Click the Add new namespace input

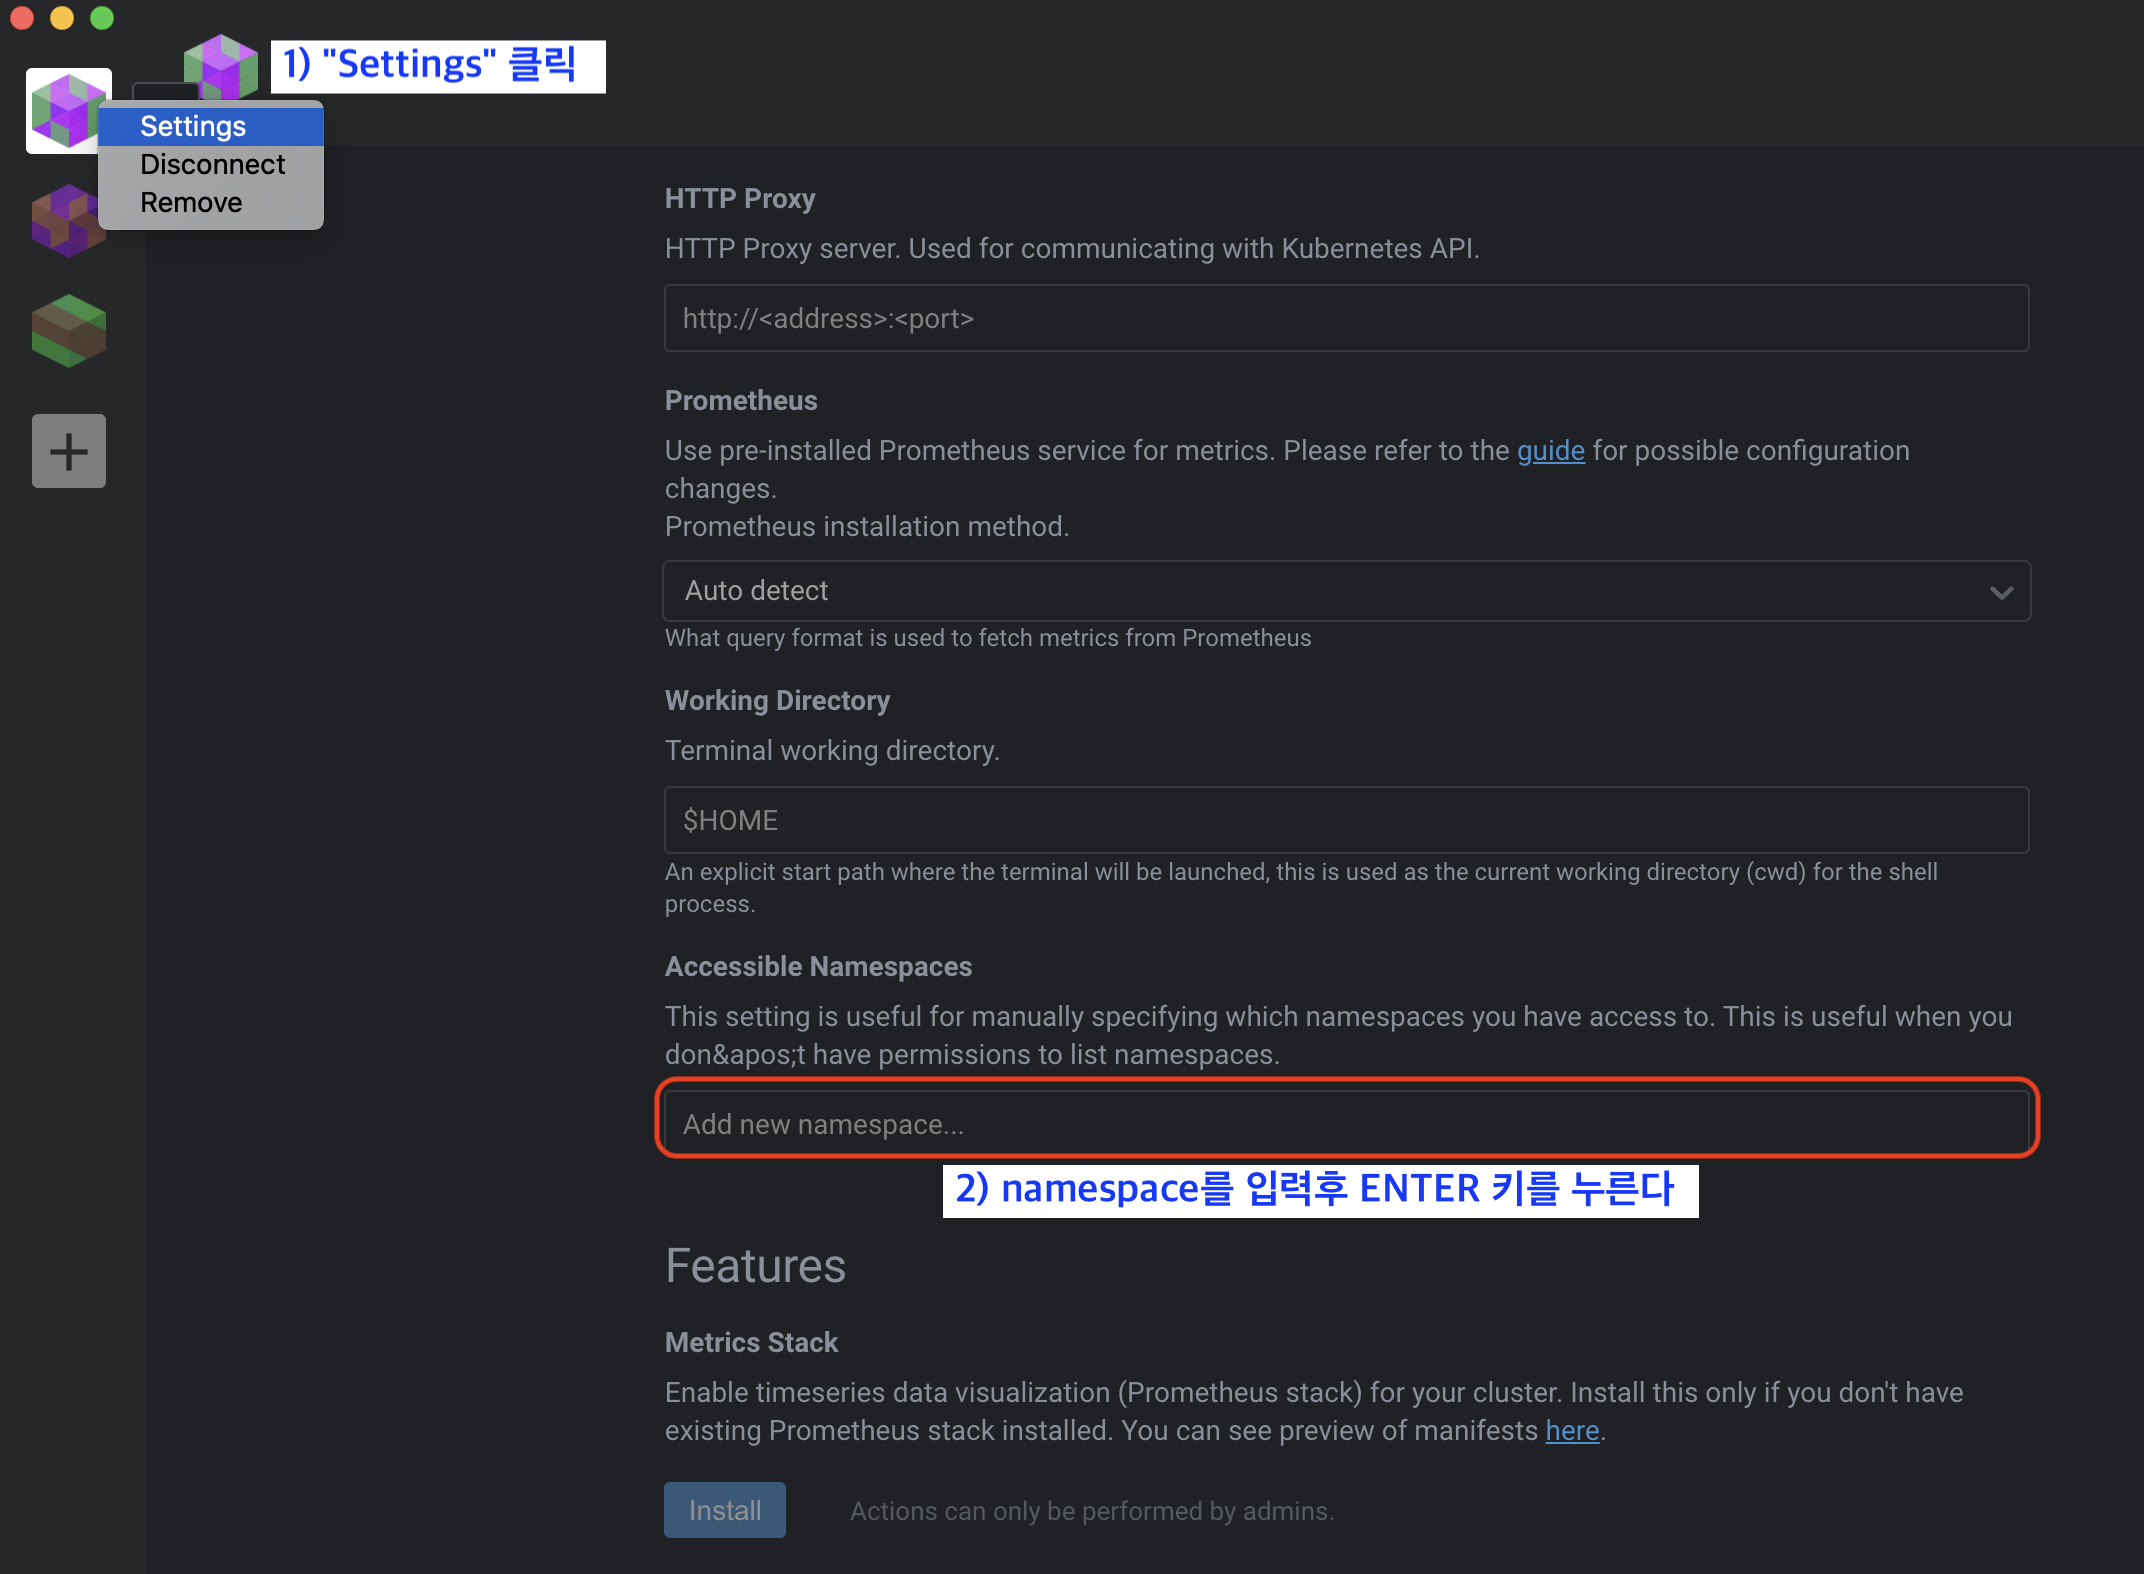[x=1346, y=1124]
